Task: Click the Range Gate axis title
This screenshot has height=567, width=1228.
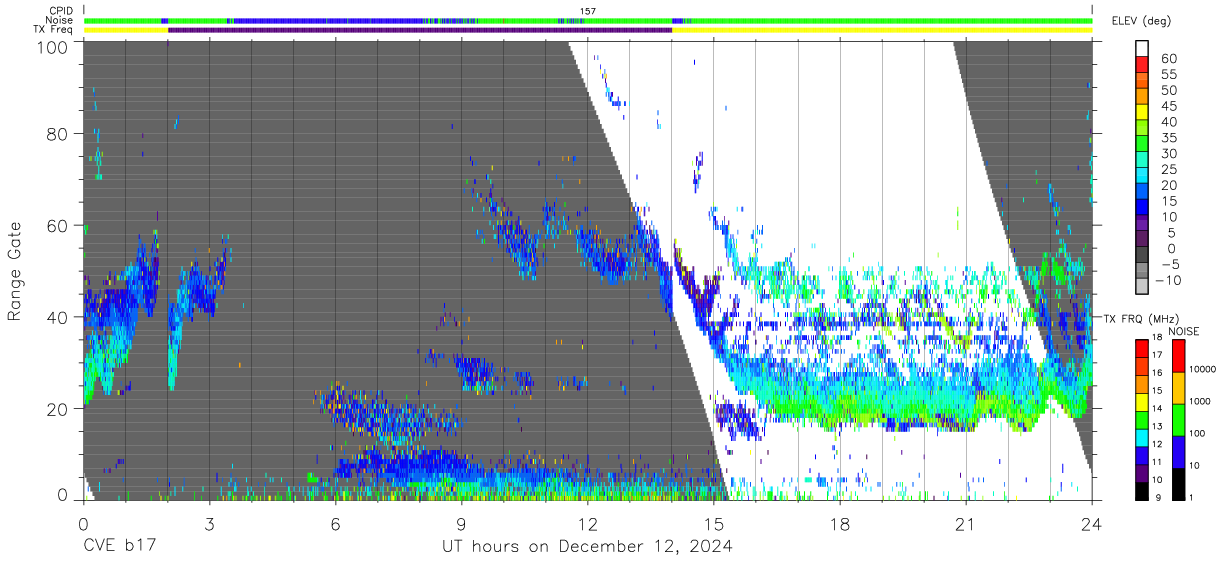Action: click(x=15, y=272)
